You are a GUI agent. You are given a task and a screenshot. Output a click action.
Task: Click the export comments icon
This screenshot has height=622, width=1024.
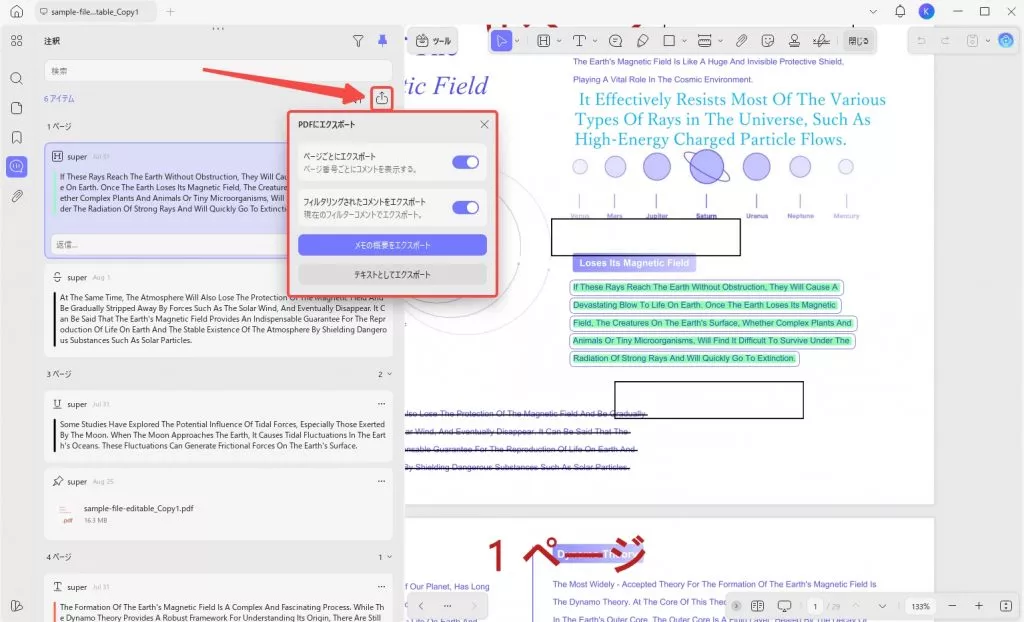pos(381,99)
